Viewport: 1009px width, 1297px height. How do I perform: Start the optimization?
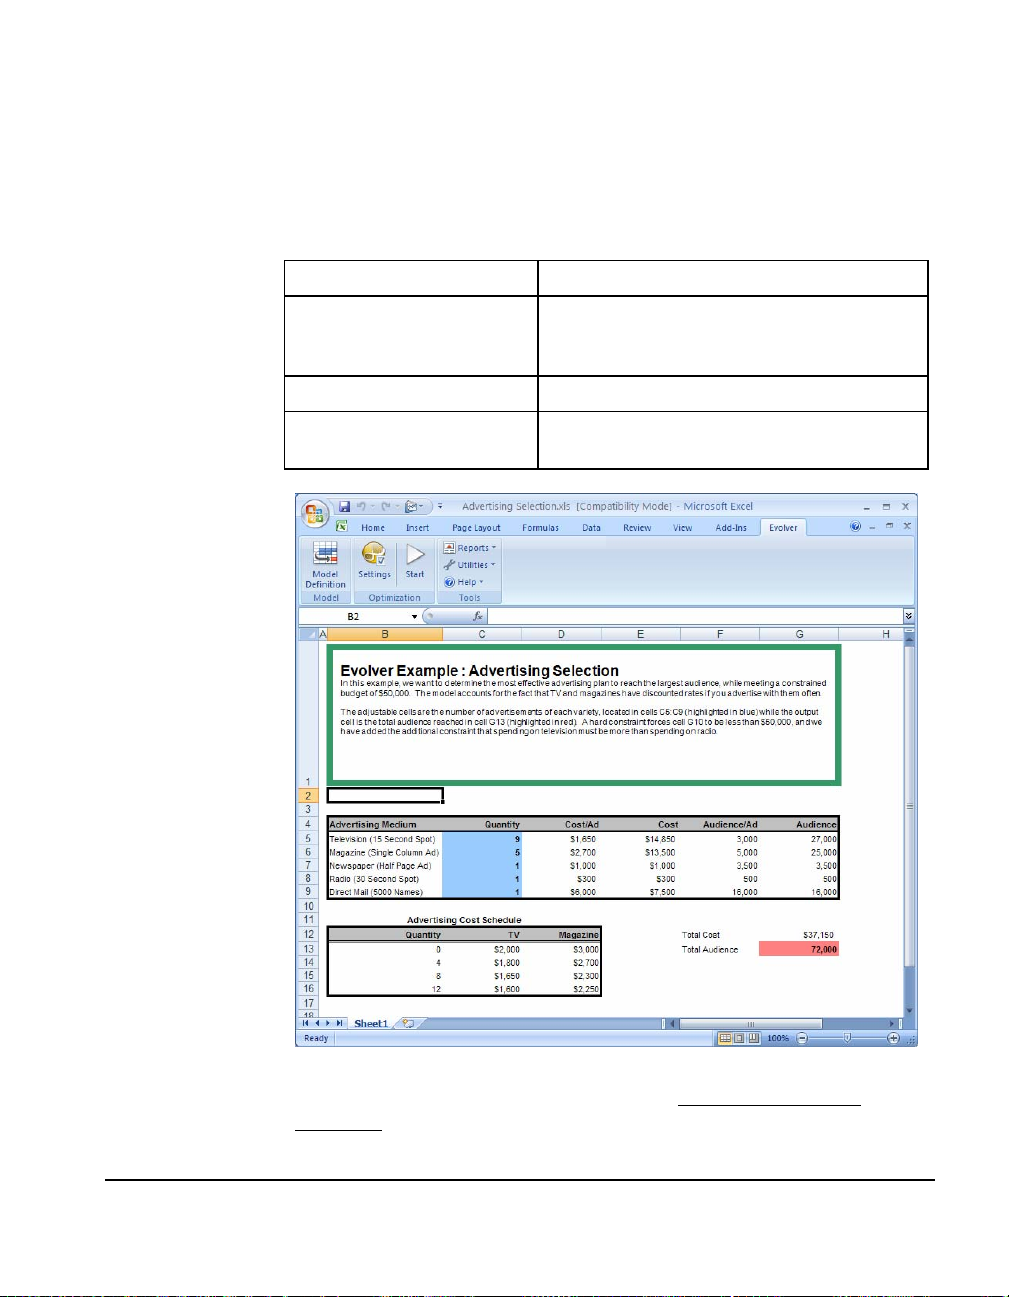415,562
